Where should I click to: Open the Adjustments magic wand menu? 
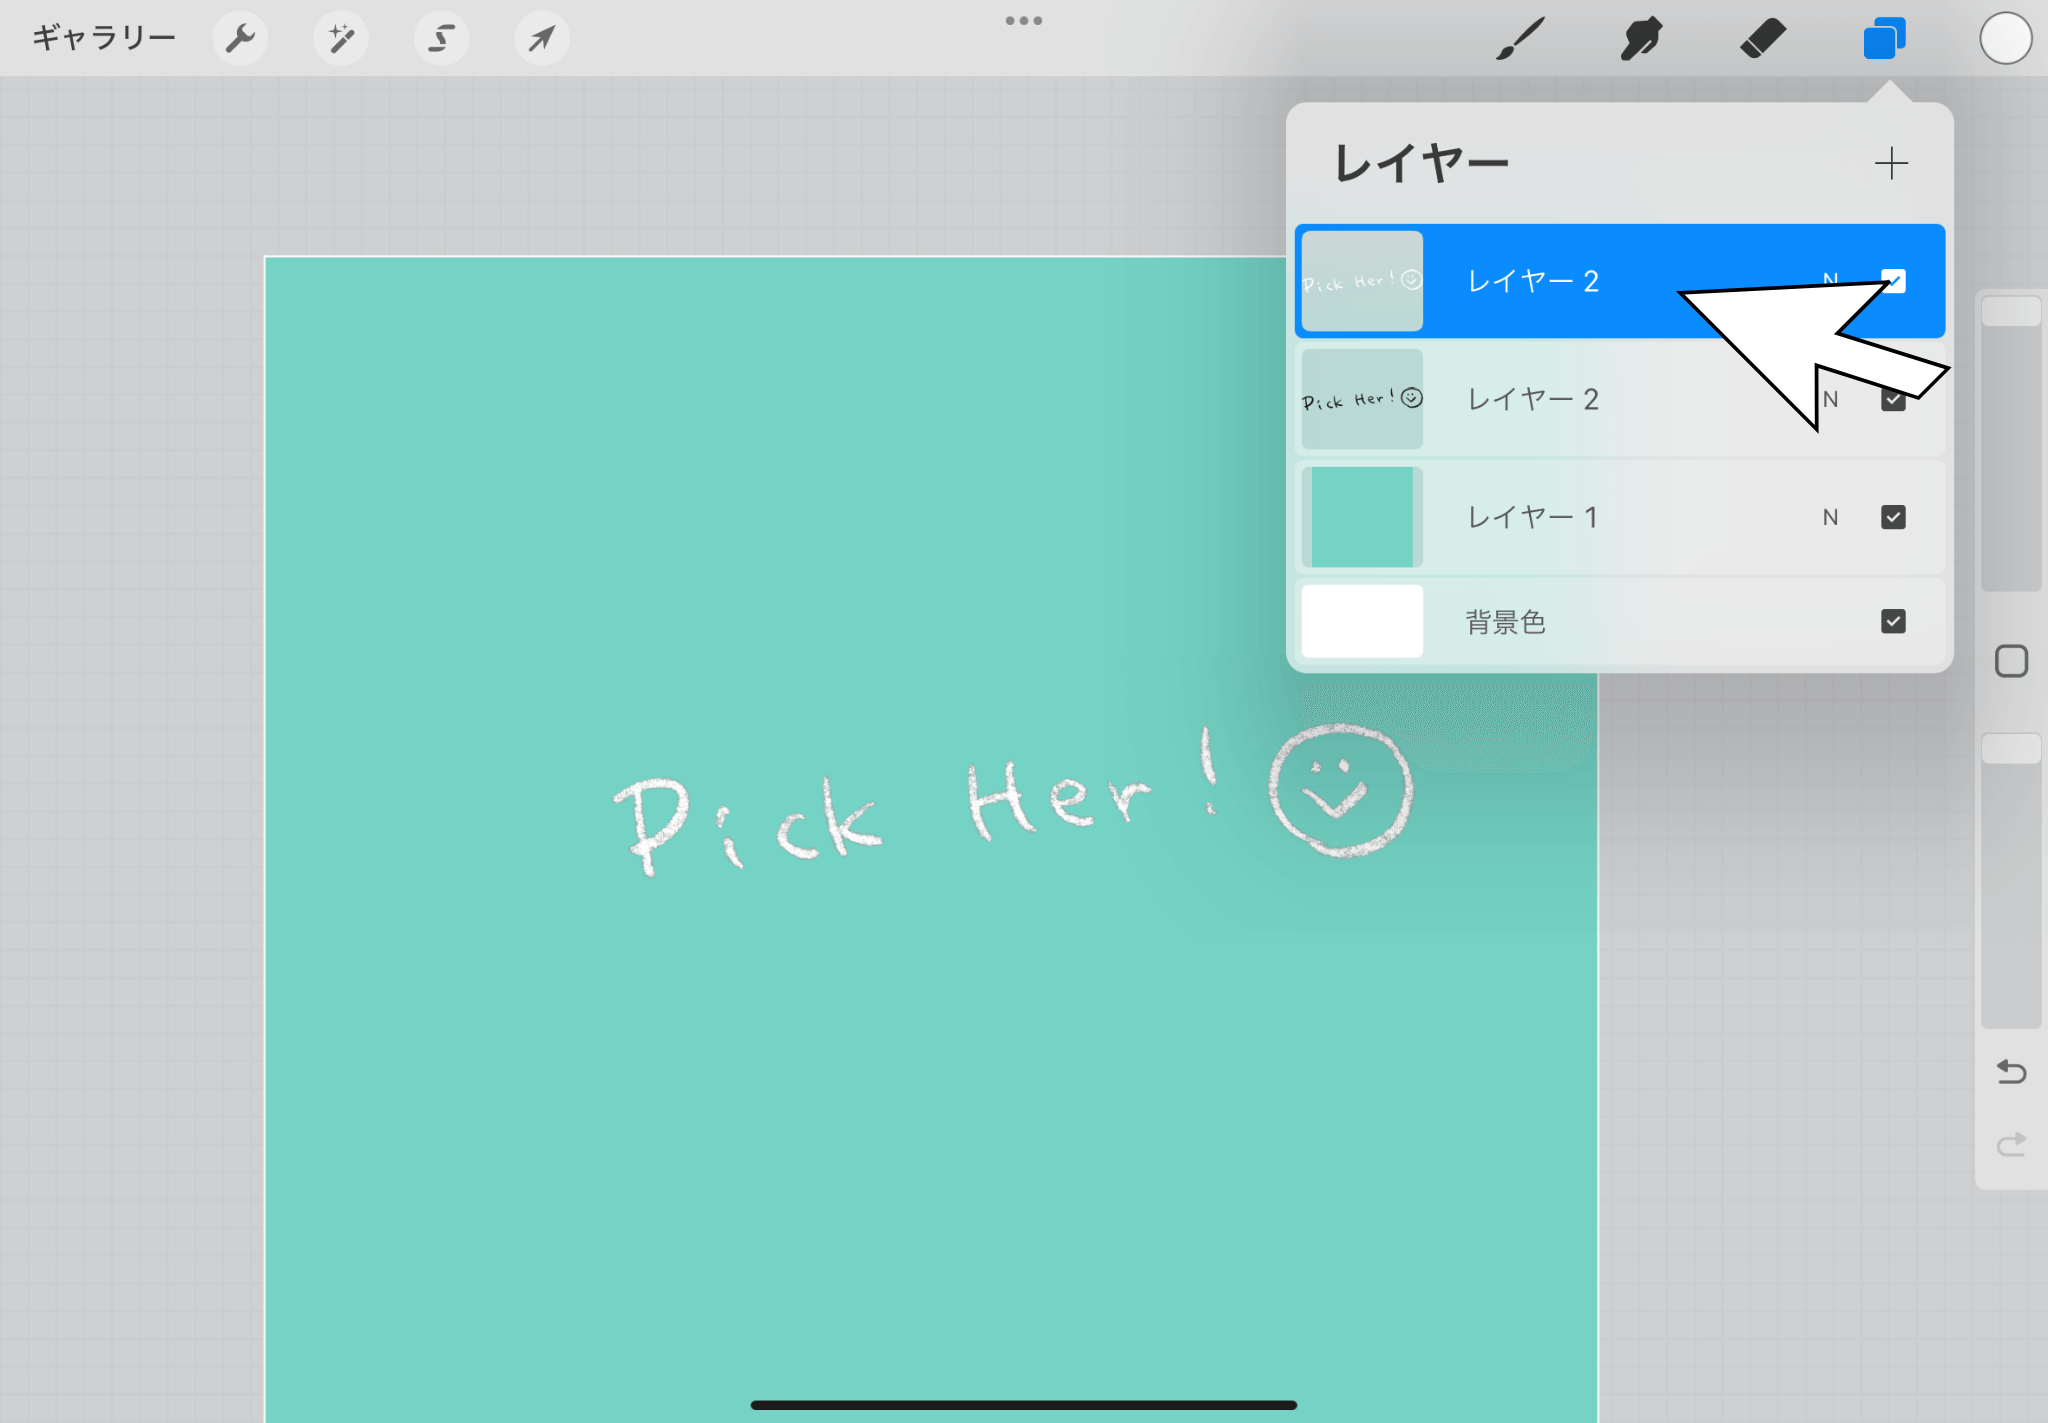[x=341, y=39]
